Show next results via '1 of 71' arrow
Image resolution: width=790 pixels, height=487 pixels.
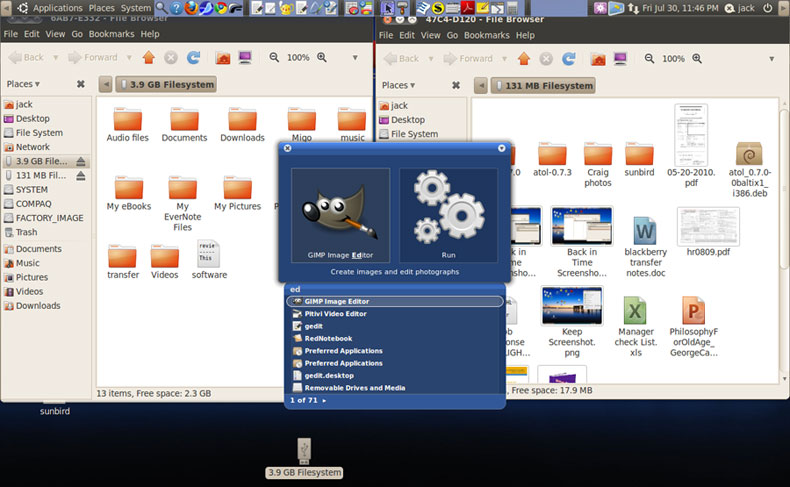point(324,401)
